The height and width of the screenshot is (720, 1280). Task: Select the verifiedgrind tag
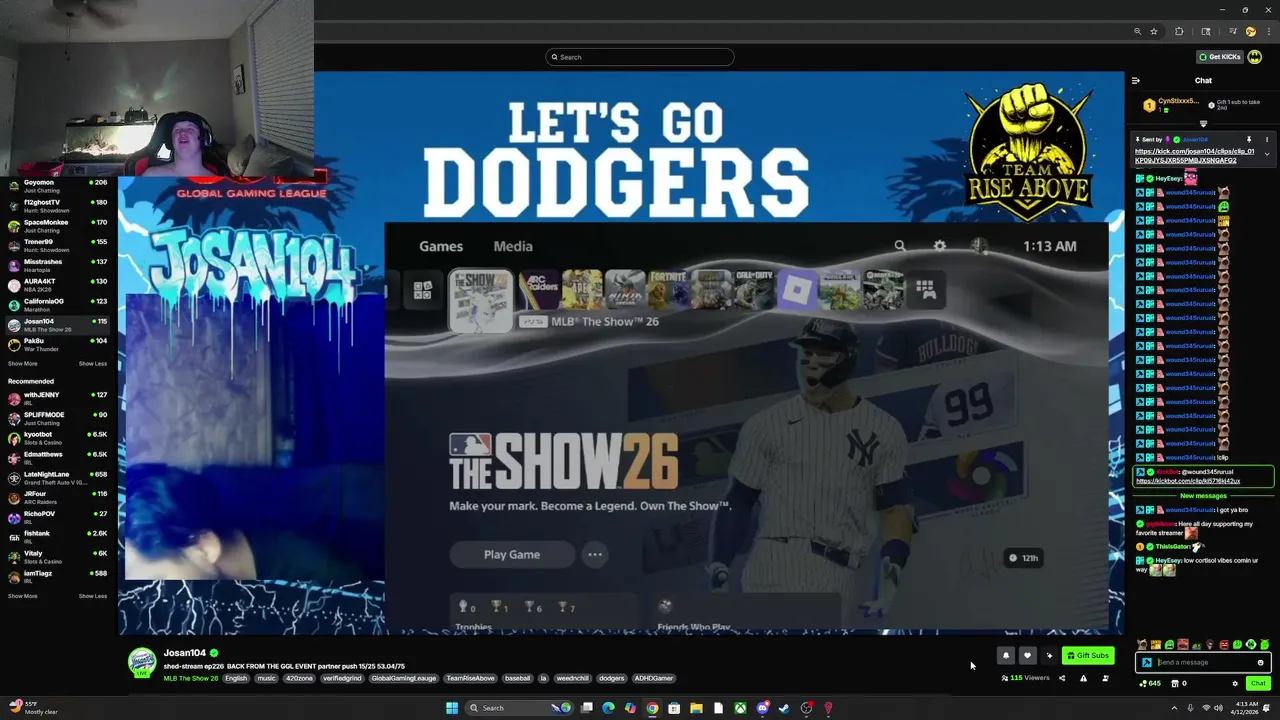[x=342, y=678]
